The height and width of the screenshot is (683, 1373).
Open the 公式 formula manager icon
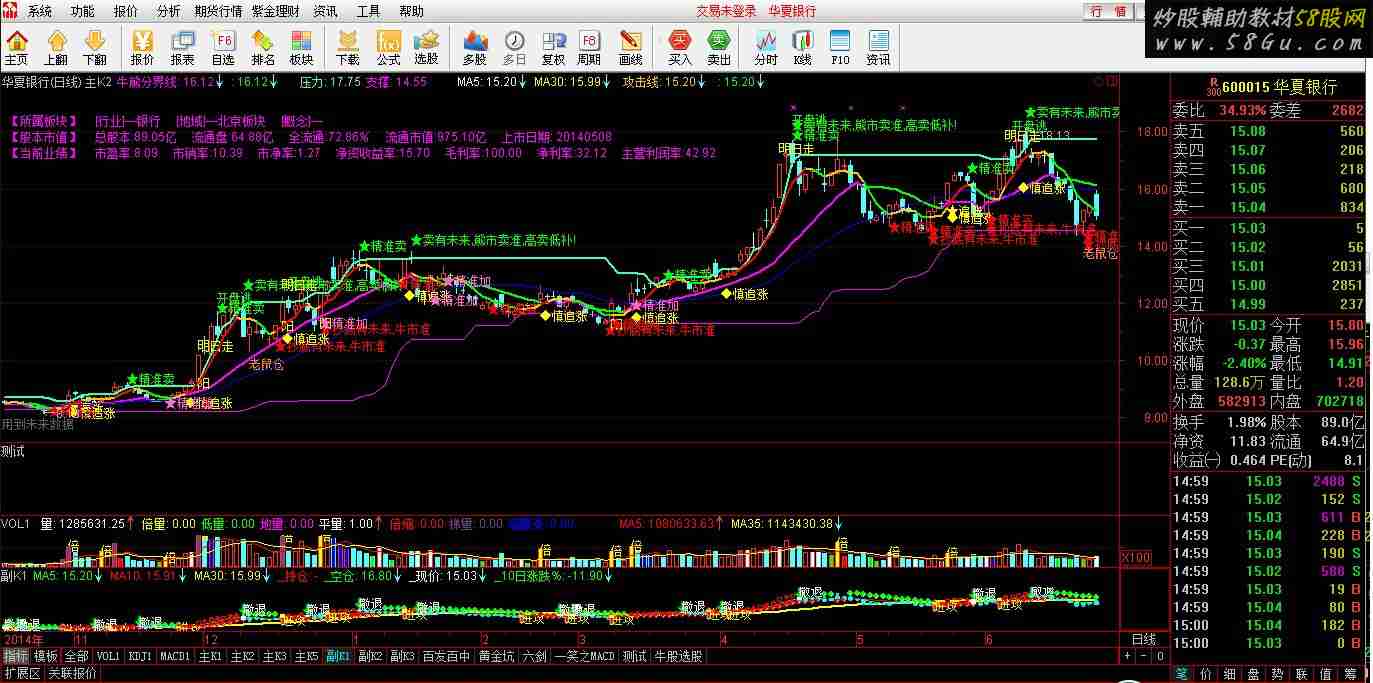388,47
